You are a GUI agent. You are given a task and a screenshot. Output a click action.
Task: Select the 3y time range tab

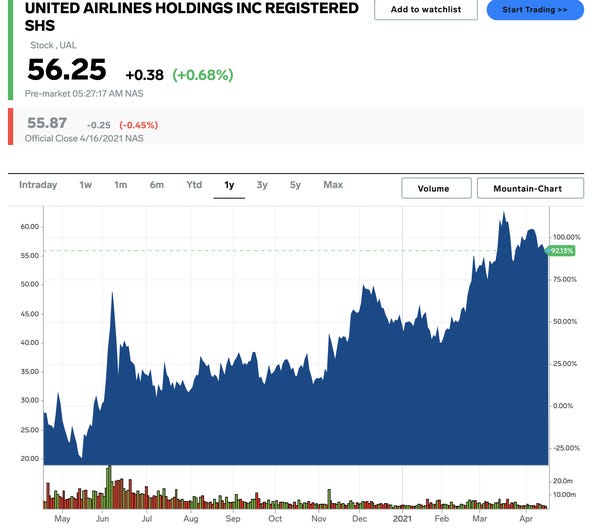click(262, 185)
